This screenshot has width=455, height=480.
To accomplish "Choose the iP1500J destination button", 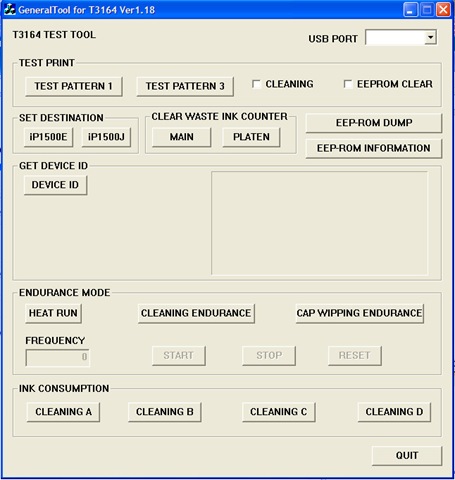I will [x=106, y=137].
